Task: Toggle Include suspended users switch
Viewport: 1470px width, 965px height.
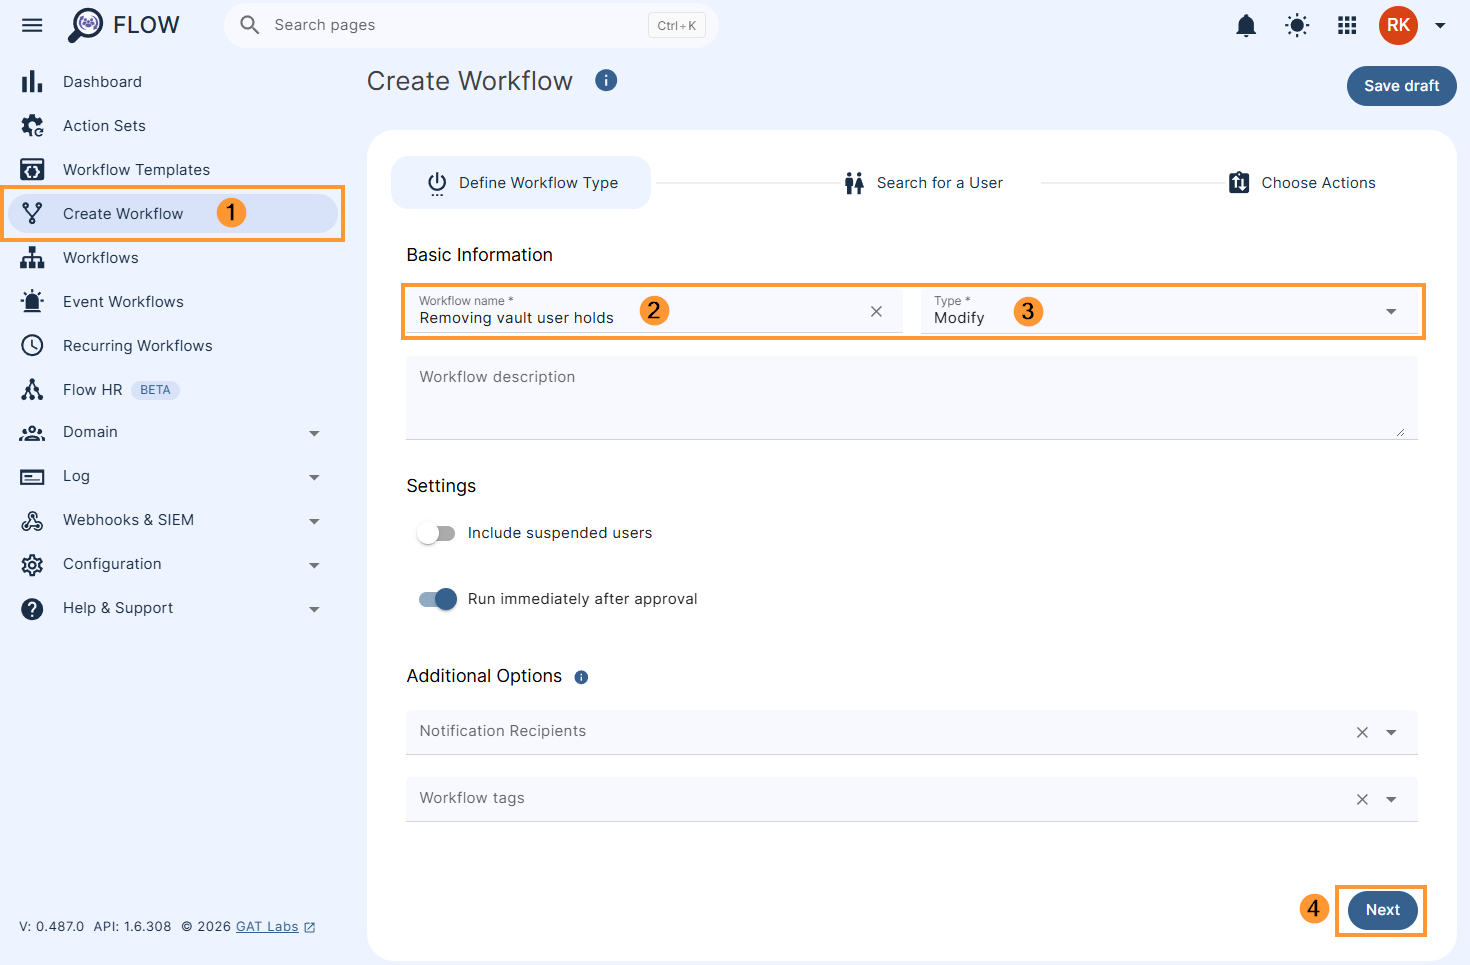Action: pos(436,533)
